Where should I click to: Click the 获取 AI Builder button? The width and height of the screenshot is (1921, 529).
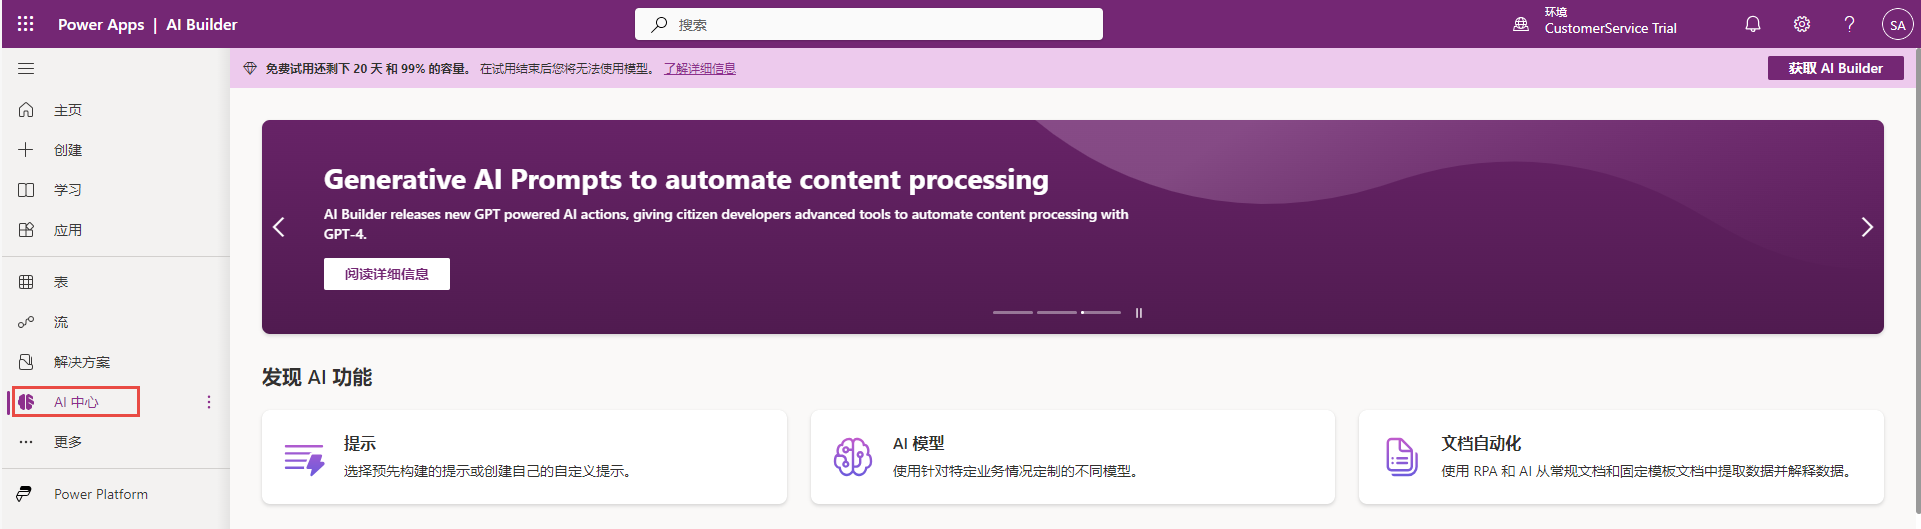(x=1835, y=68)
